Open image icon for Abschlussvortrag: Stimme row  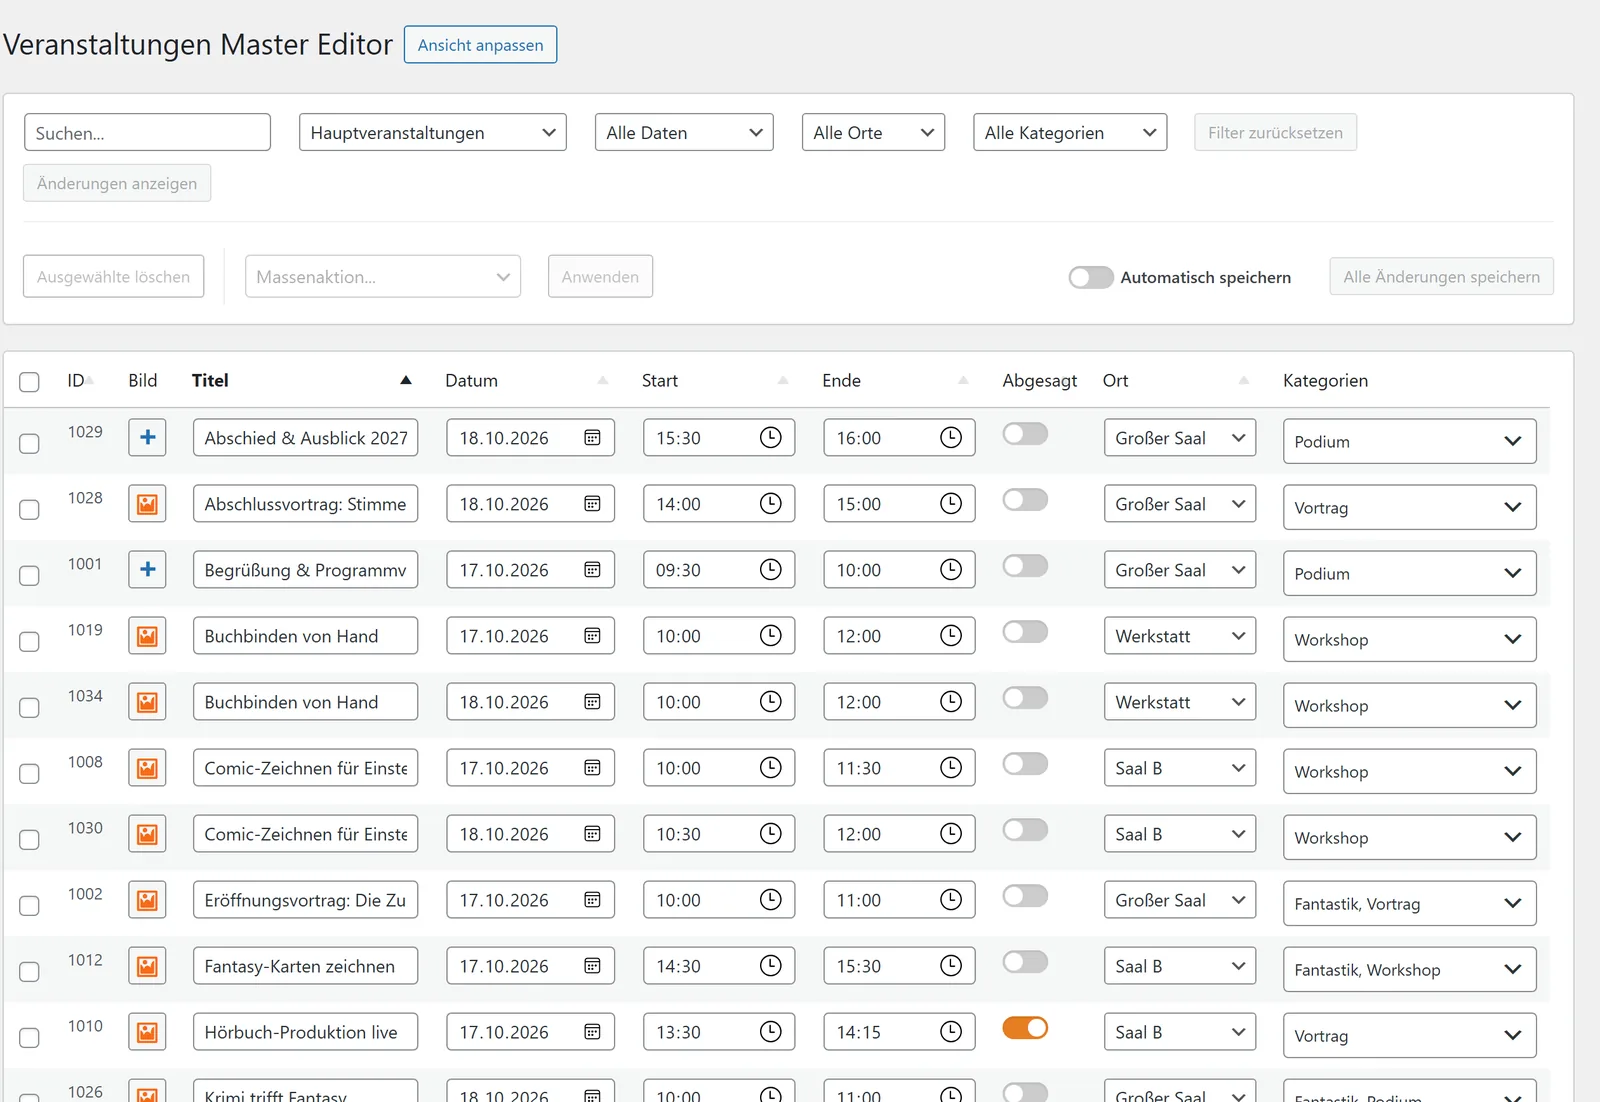pyautogui.click(x=147, y=503)
